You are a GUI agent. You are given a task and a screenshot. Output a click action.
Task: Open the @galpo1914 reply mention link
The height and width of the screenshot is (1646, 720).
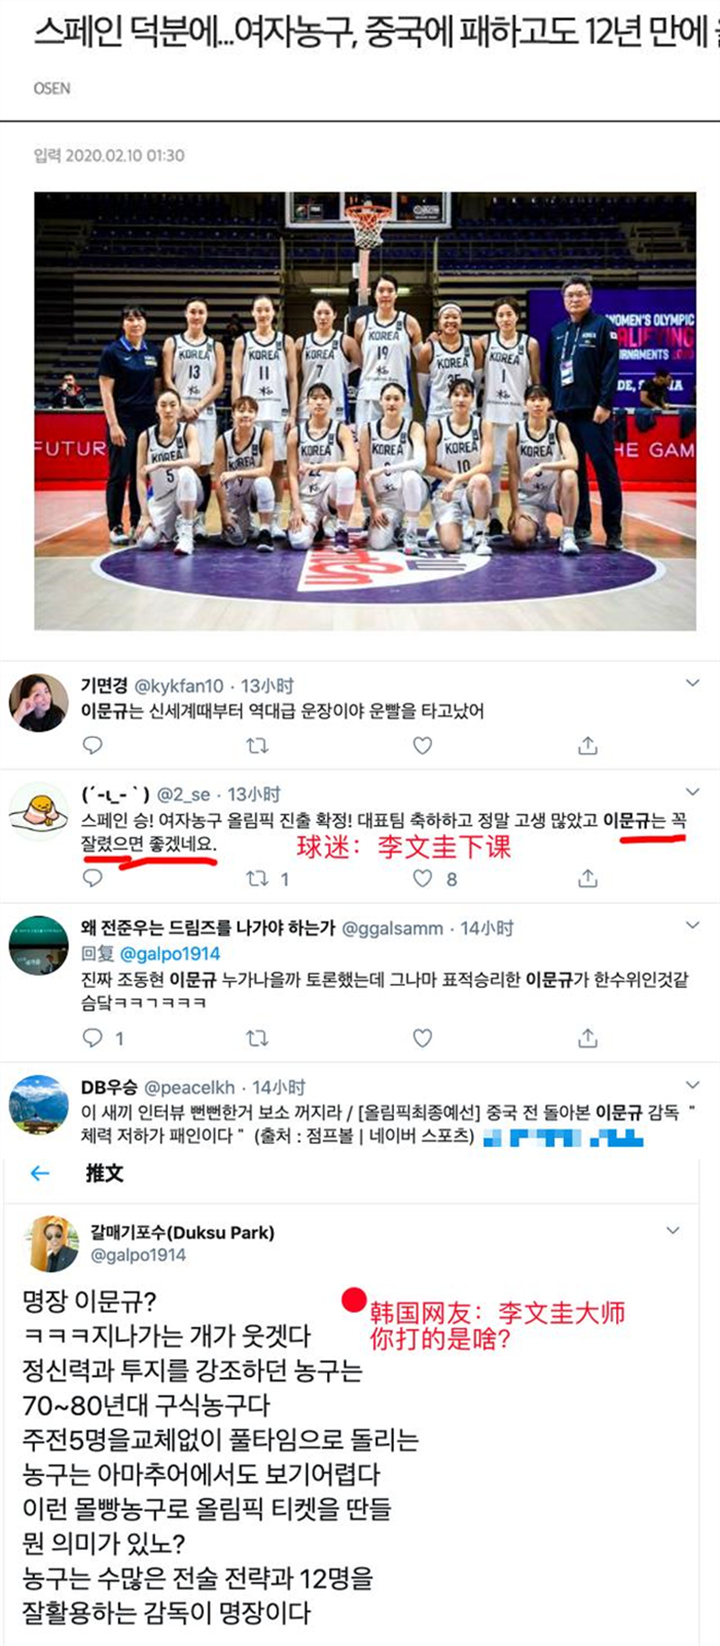point(170,954)
